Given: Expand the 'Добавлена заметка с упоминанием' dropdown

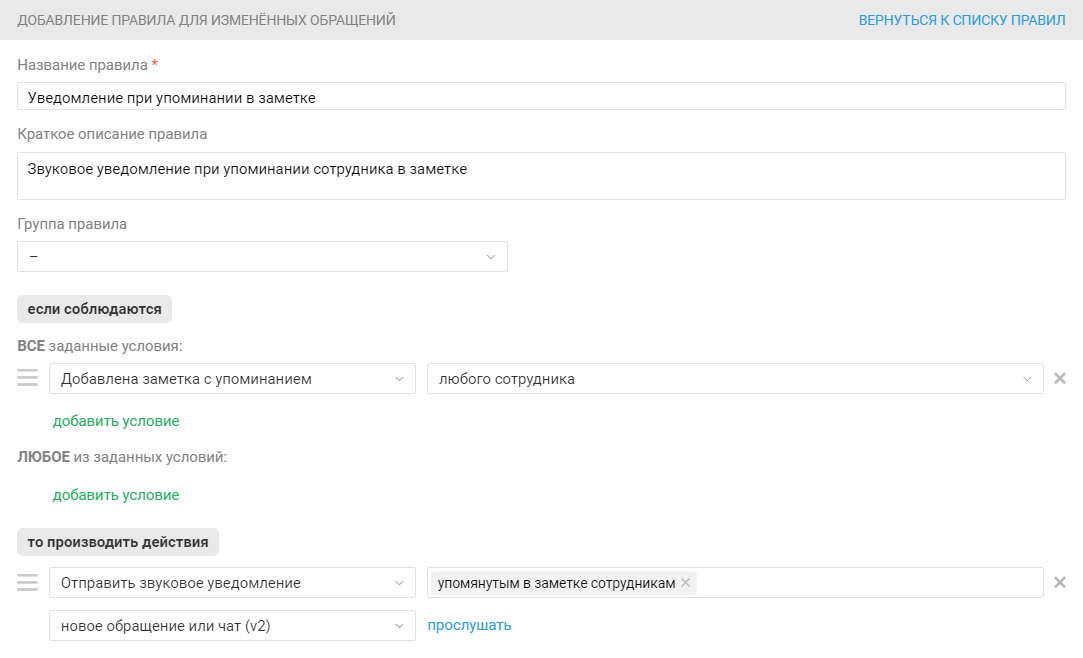Looking at the screenshot, I should [232, 379].
